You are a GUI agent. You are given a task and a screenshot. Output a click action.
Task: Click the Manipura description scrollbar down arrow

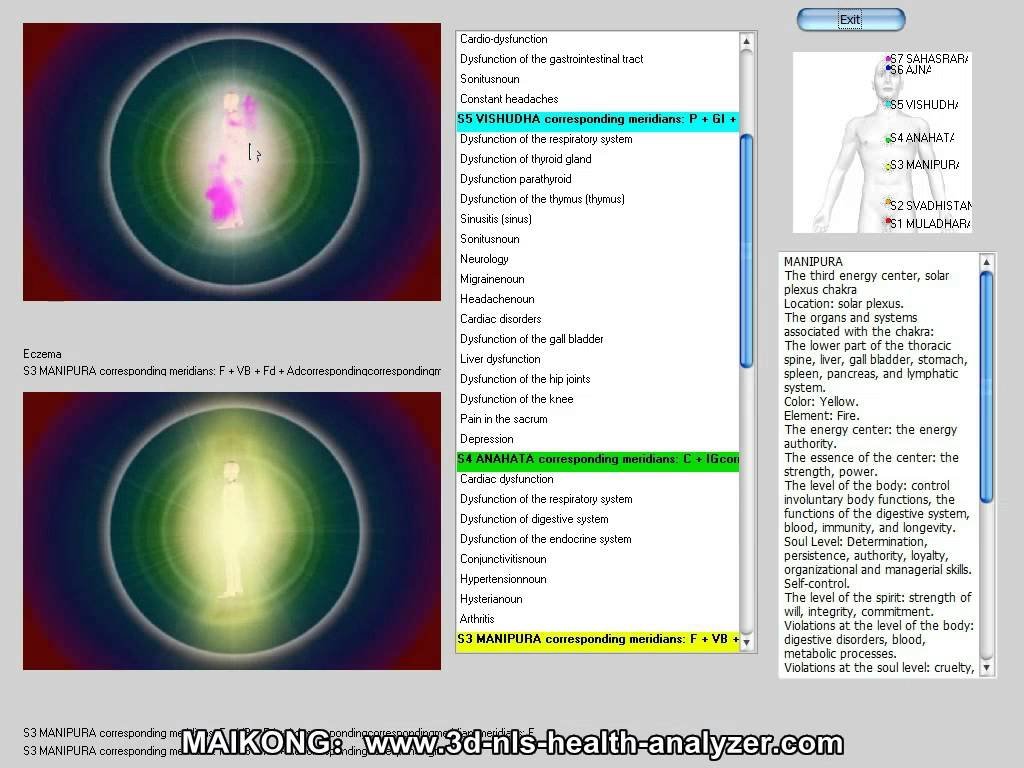(987, 668)
